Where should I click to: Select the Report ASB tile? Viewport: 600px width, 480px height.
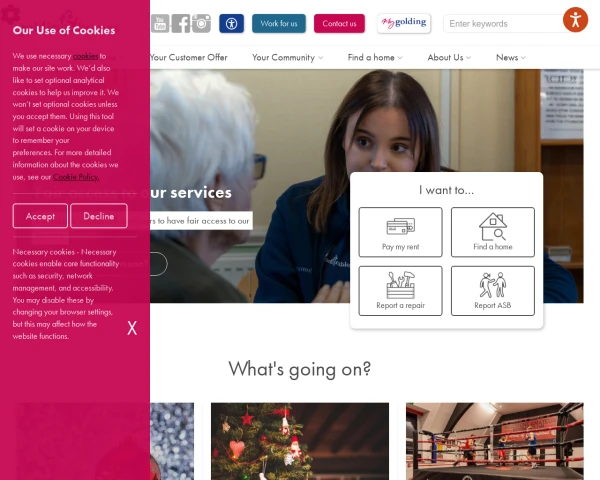492,291
